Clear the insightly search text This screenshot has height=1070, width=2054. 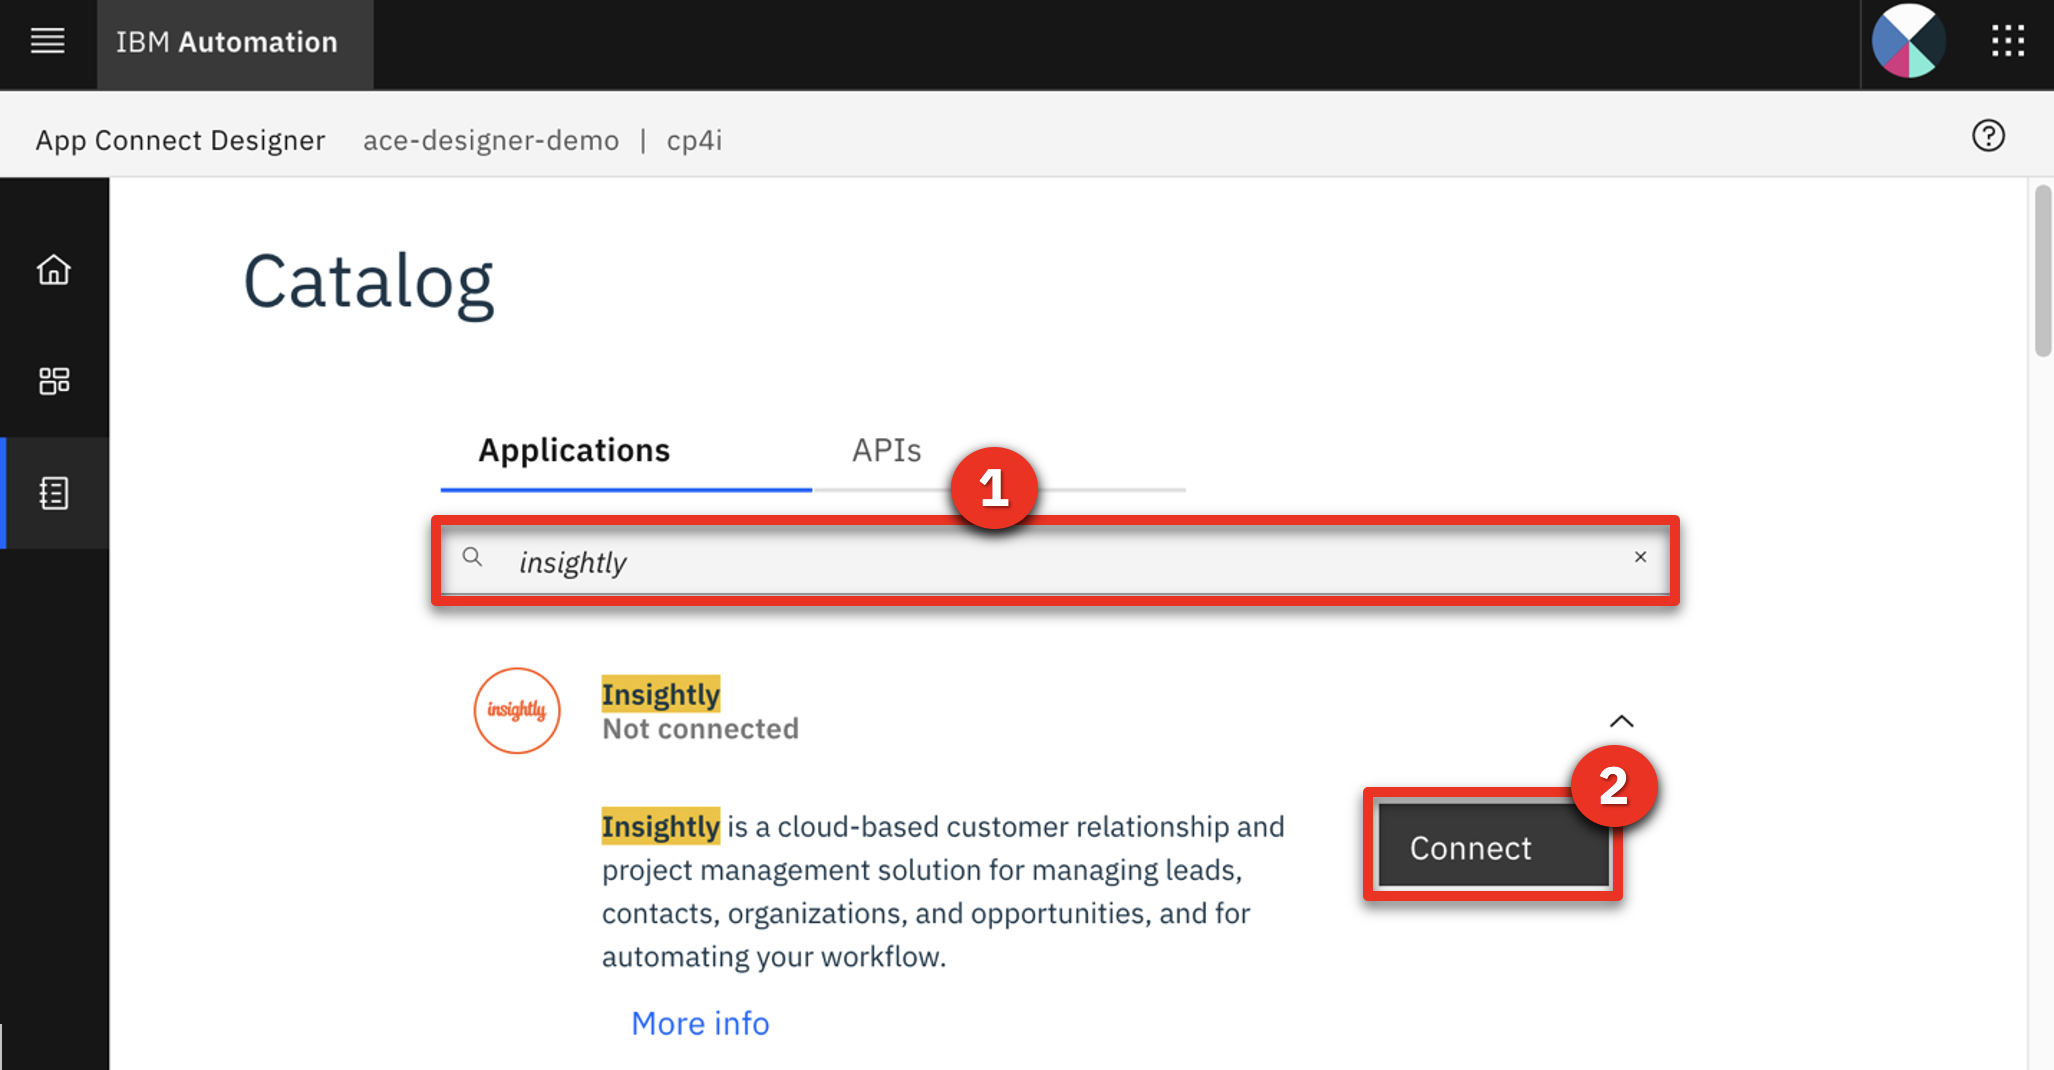click(x=1640, y=557)
